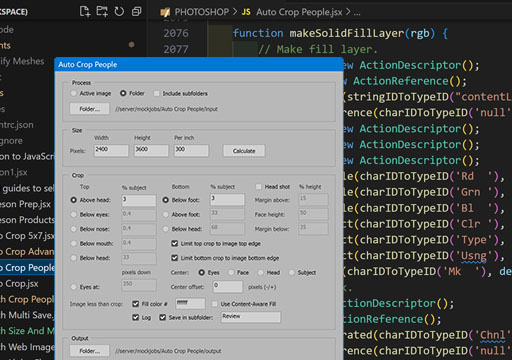This screenshot has width=512, height=360.
Task: Click the Width pixels input field
Action: pos(111,150)
